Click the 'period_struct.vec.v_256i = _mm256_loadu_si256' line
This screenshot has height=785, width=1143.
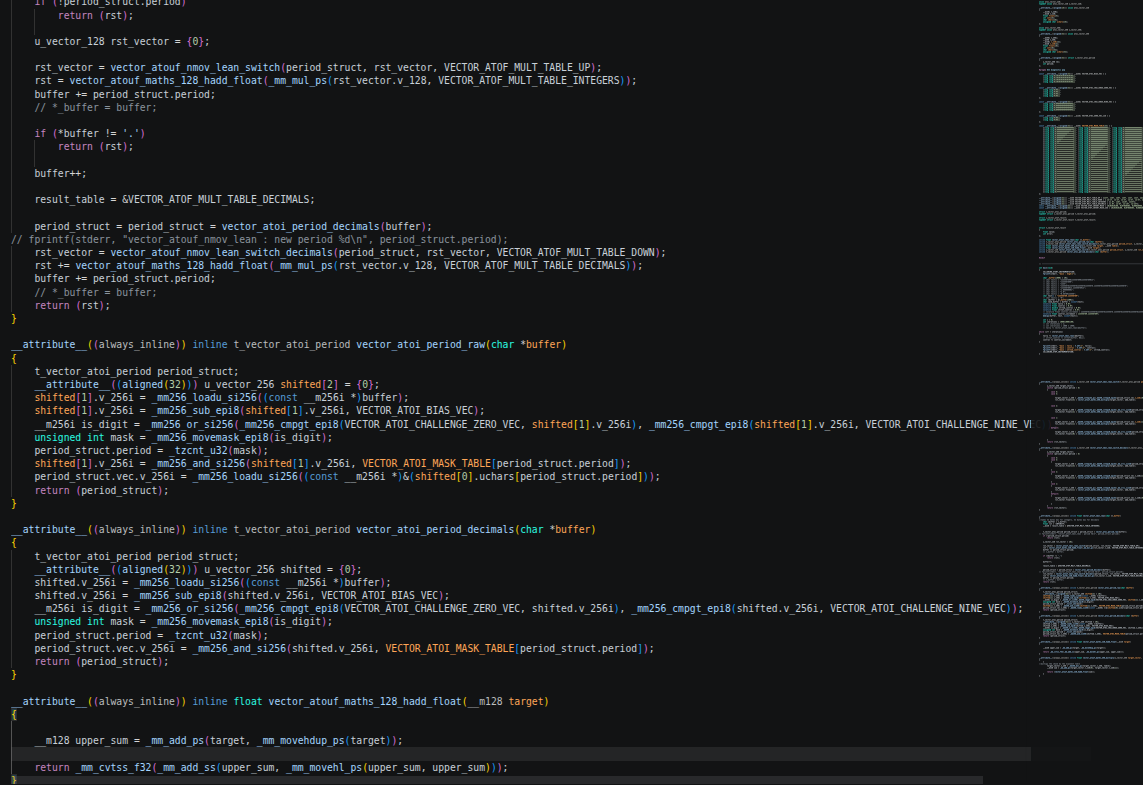(347, 477)
